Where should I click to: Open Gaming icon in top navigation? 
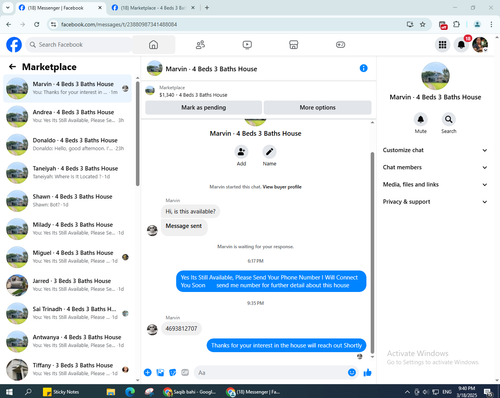[340, 45]
